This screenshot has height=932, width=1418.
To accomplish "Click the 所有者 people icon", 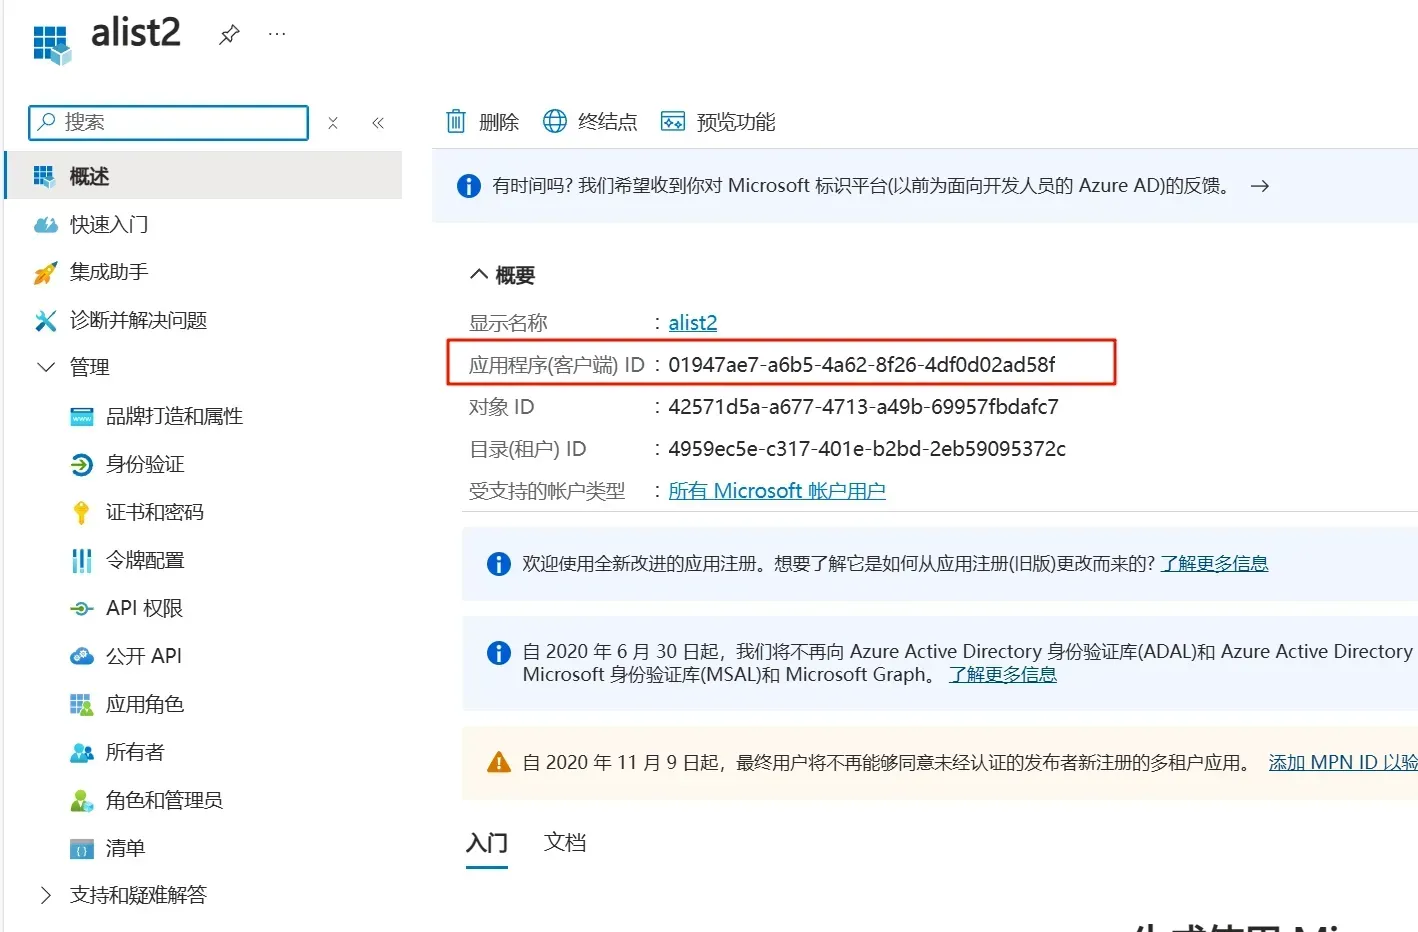I will (x=82, y=753).
